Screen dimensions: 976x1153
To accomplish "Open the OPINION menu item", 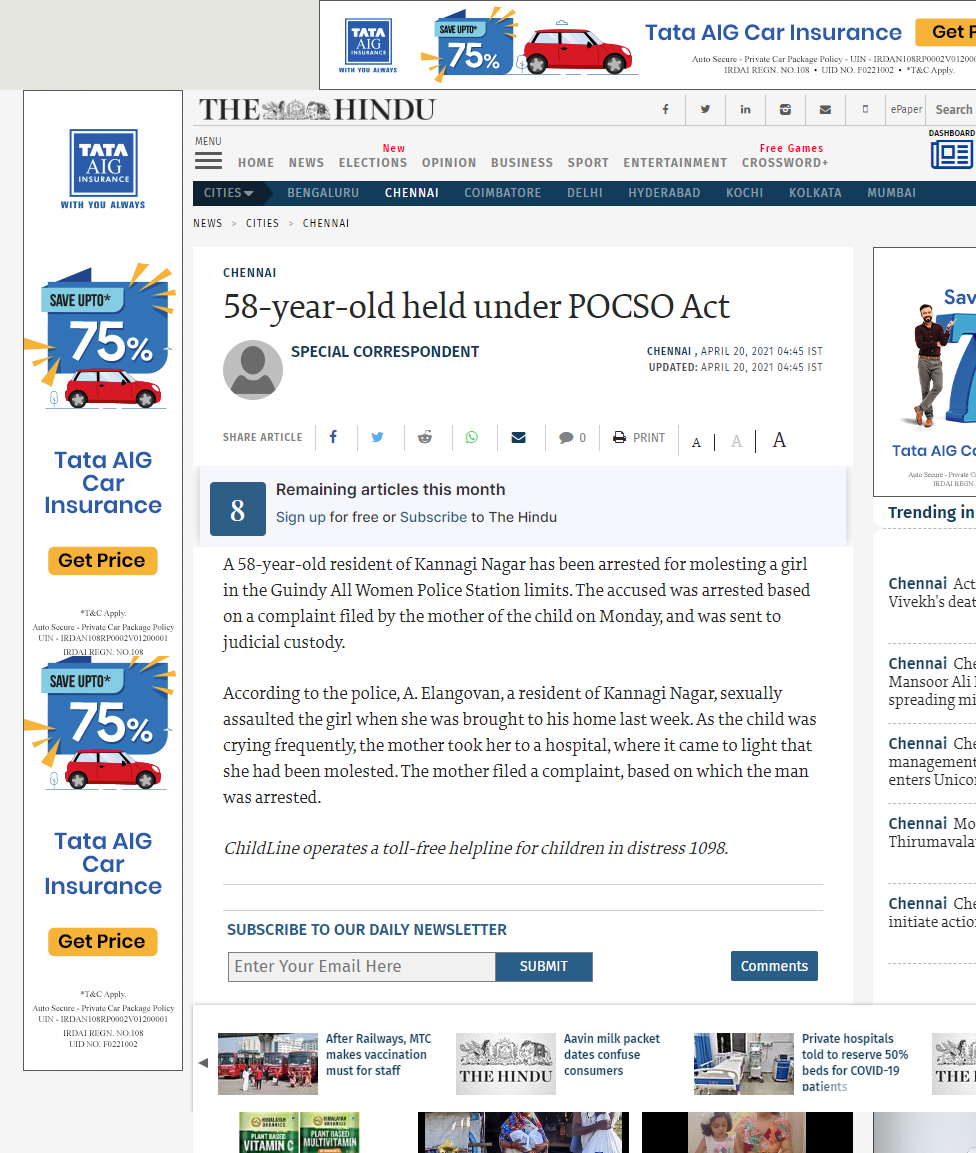I will (449, 163).
